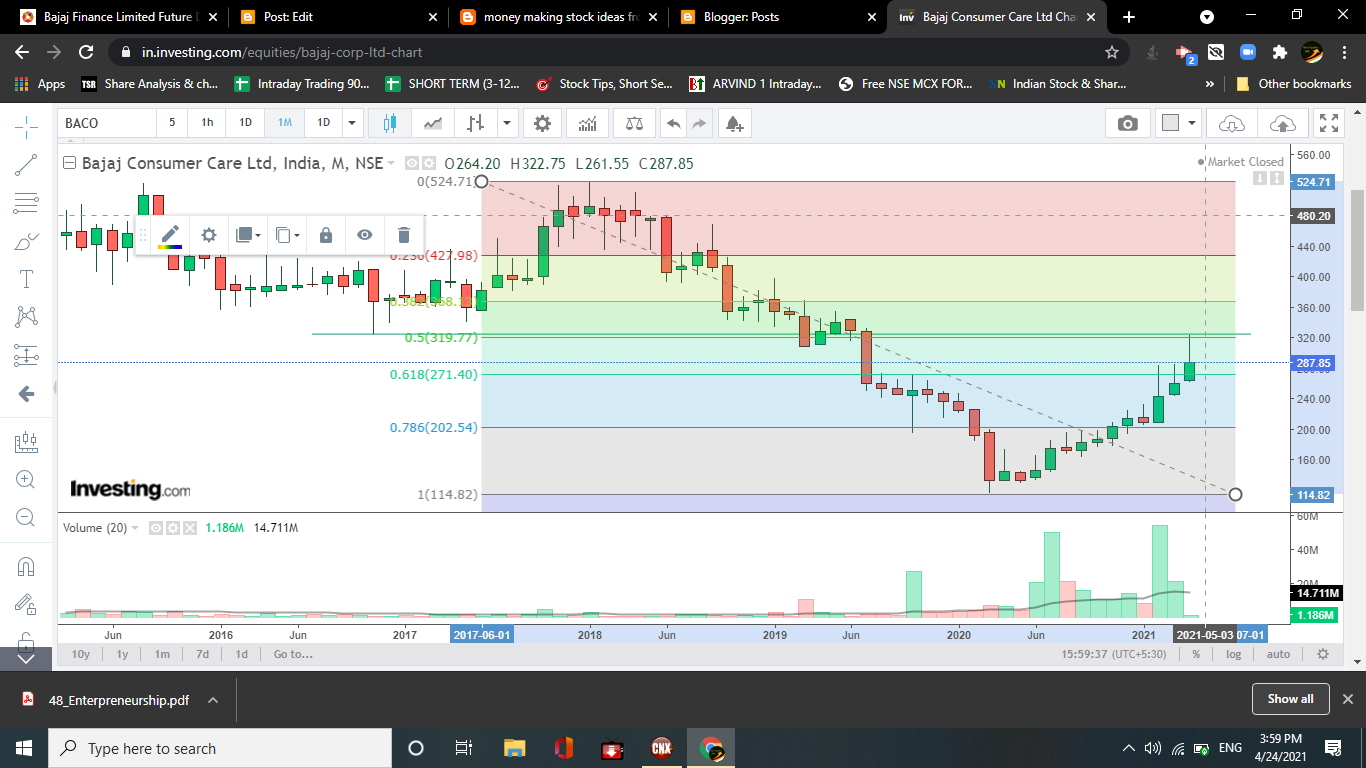Hide the Fibonacci drawing with eye icon
The height and width of the screenshot is (768, 1366).
point(365,235)
